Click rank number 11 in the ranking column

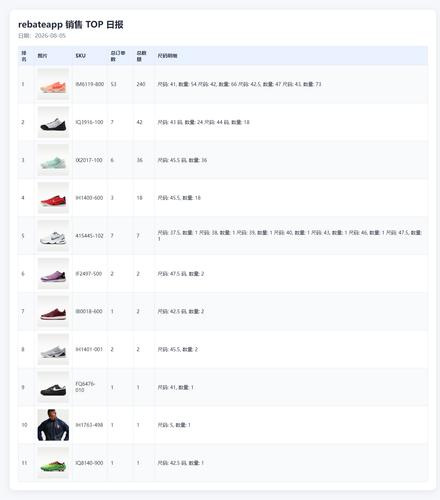point(24,463)
